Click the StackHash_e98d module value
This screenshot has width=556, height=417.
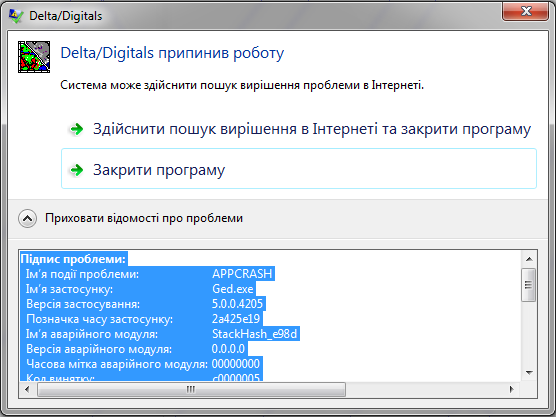[254, 334]
